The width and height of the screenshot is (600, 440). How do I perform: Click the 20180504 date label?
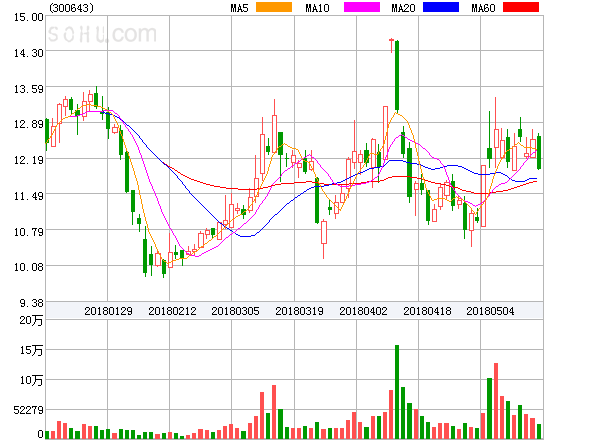pos(490,311)
